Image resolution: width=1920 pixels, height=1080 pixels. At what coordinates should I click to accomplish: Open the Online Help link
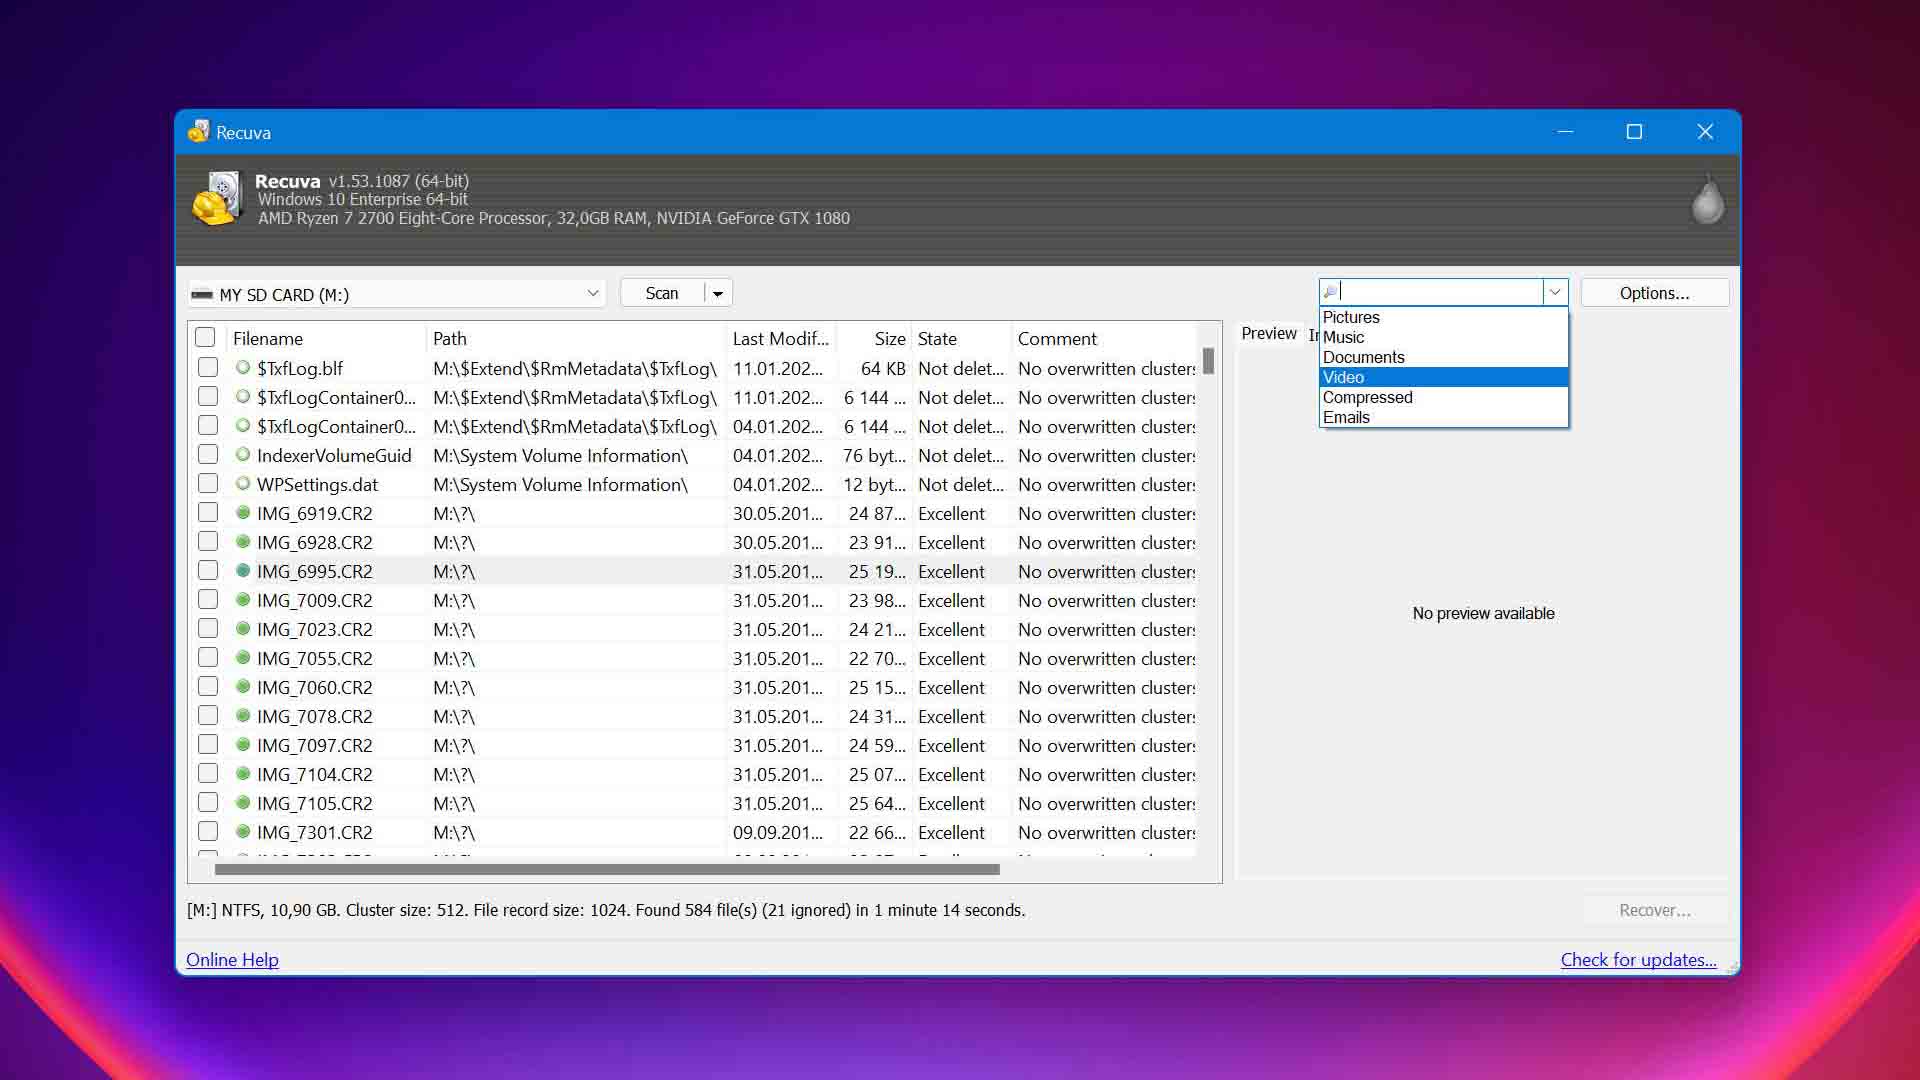(232, 960)
